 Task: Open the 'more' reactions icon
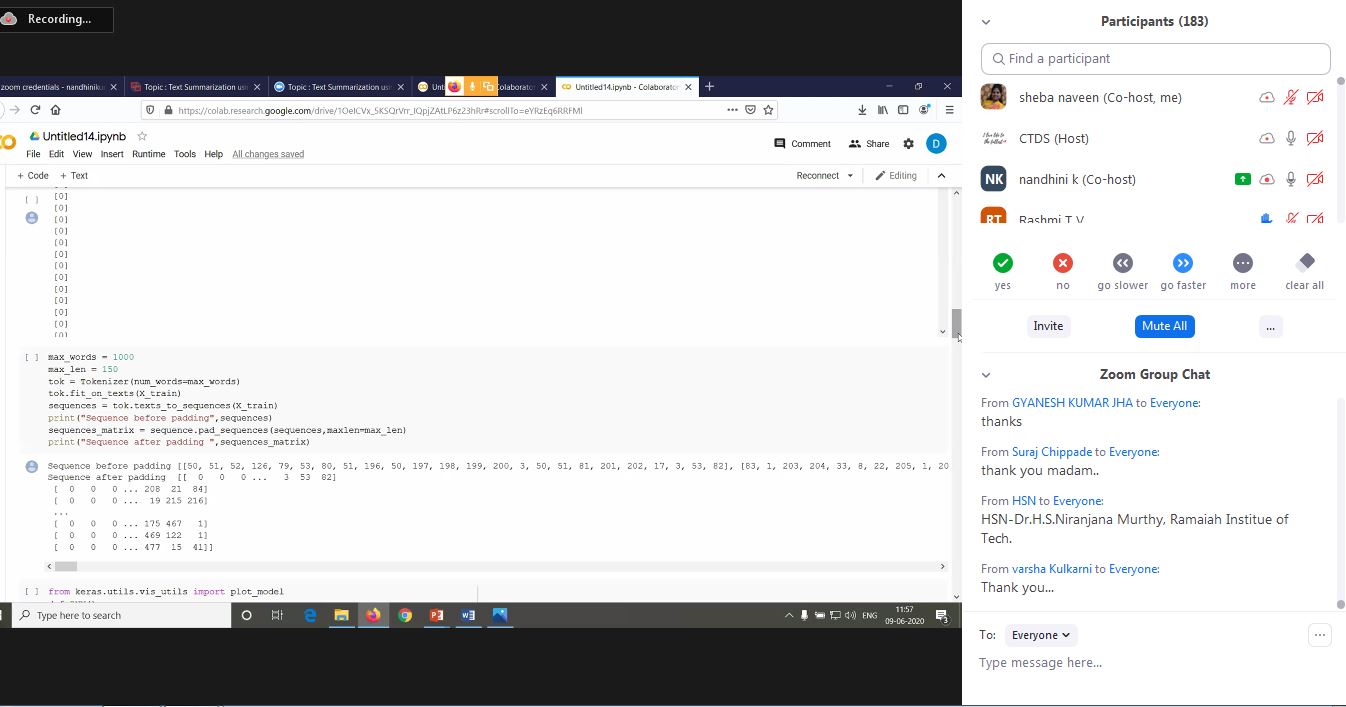point(1243,263)
